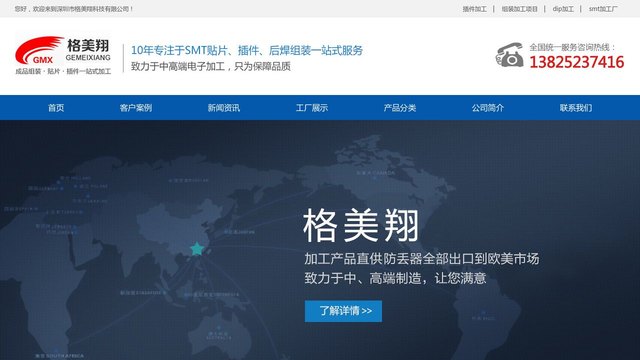640x360 pixels.
Task: Select 工厂展示 in the navigation bar
Action: point(312,108)
